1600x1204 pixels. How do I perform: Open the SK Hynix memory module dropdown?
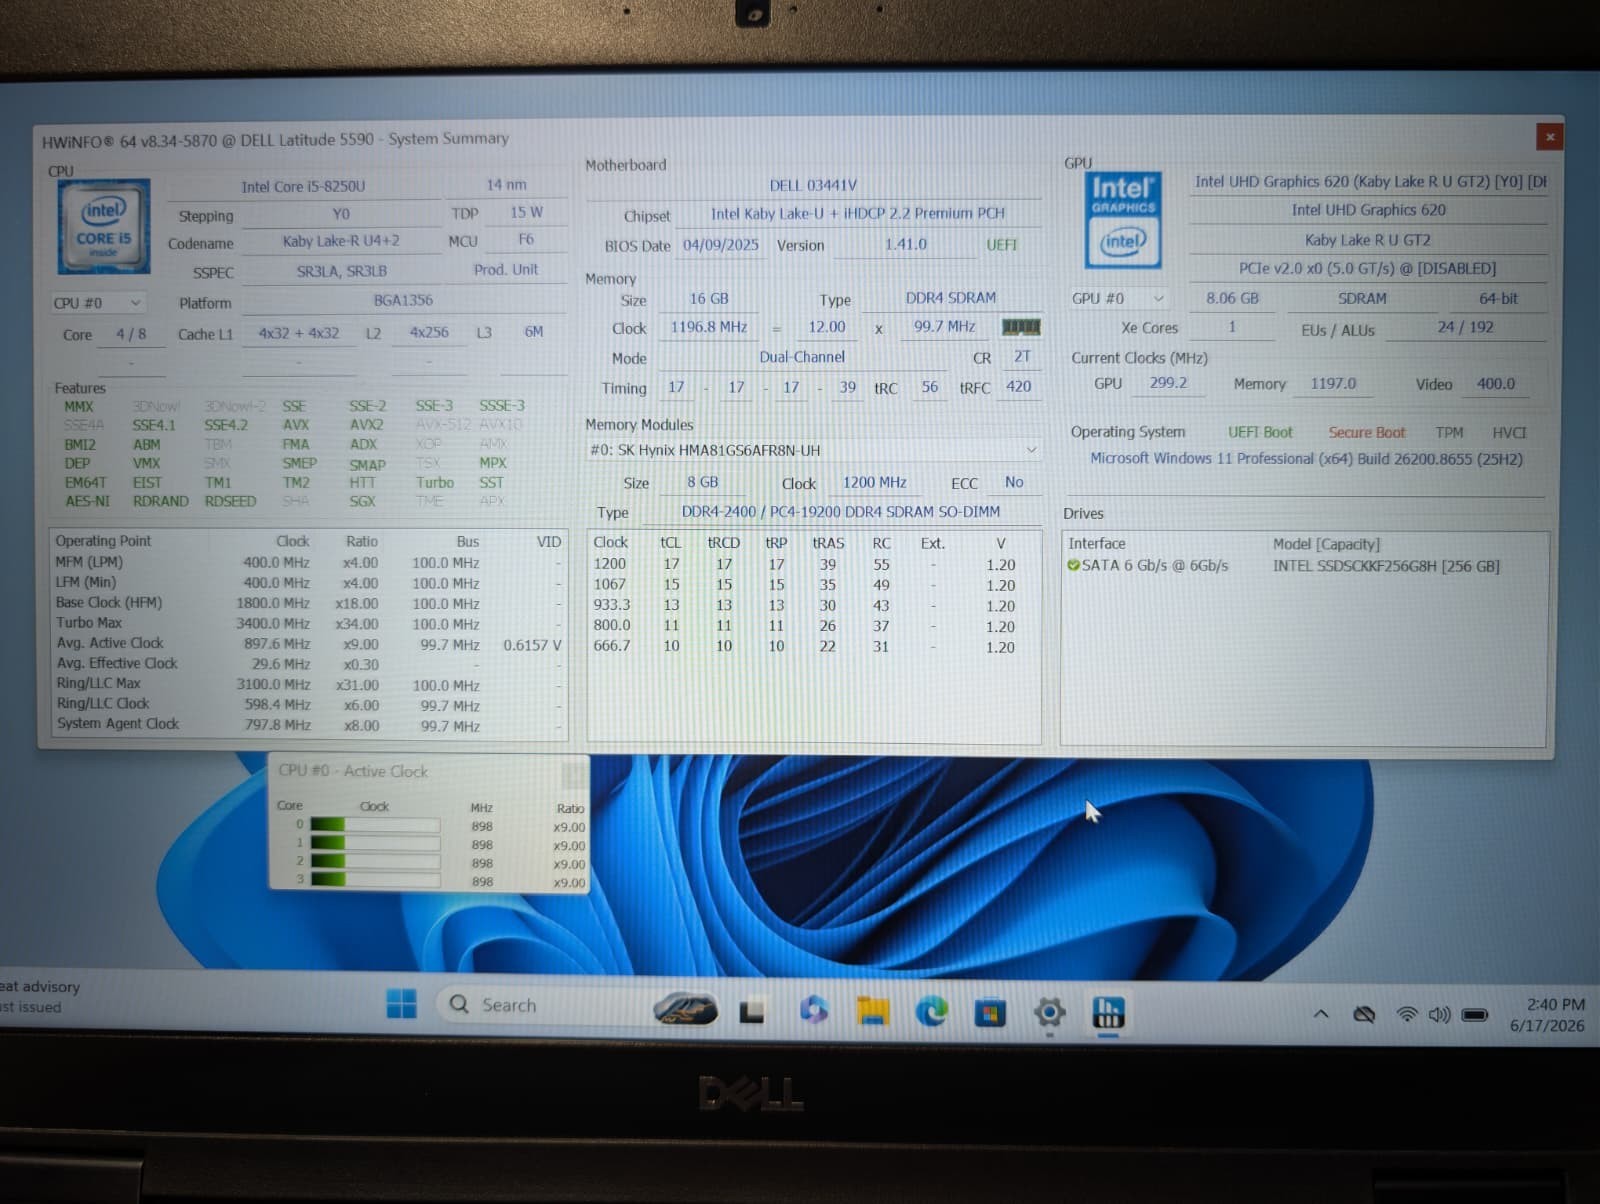813,450
